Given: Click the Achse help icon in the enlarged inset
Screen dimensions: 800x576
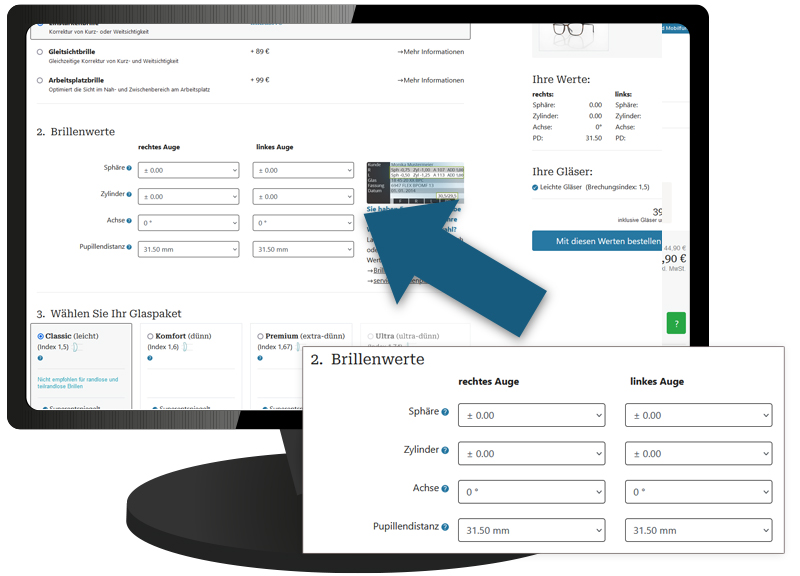Looking at the screenshot, I should [445, 489].
